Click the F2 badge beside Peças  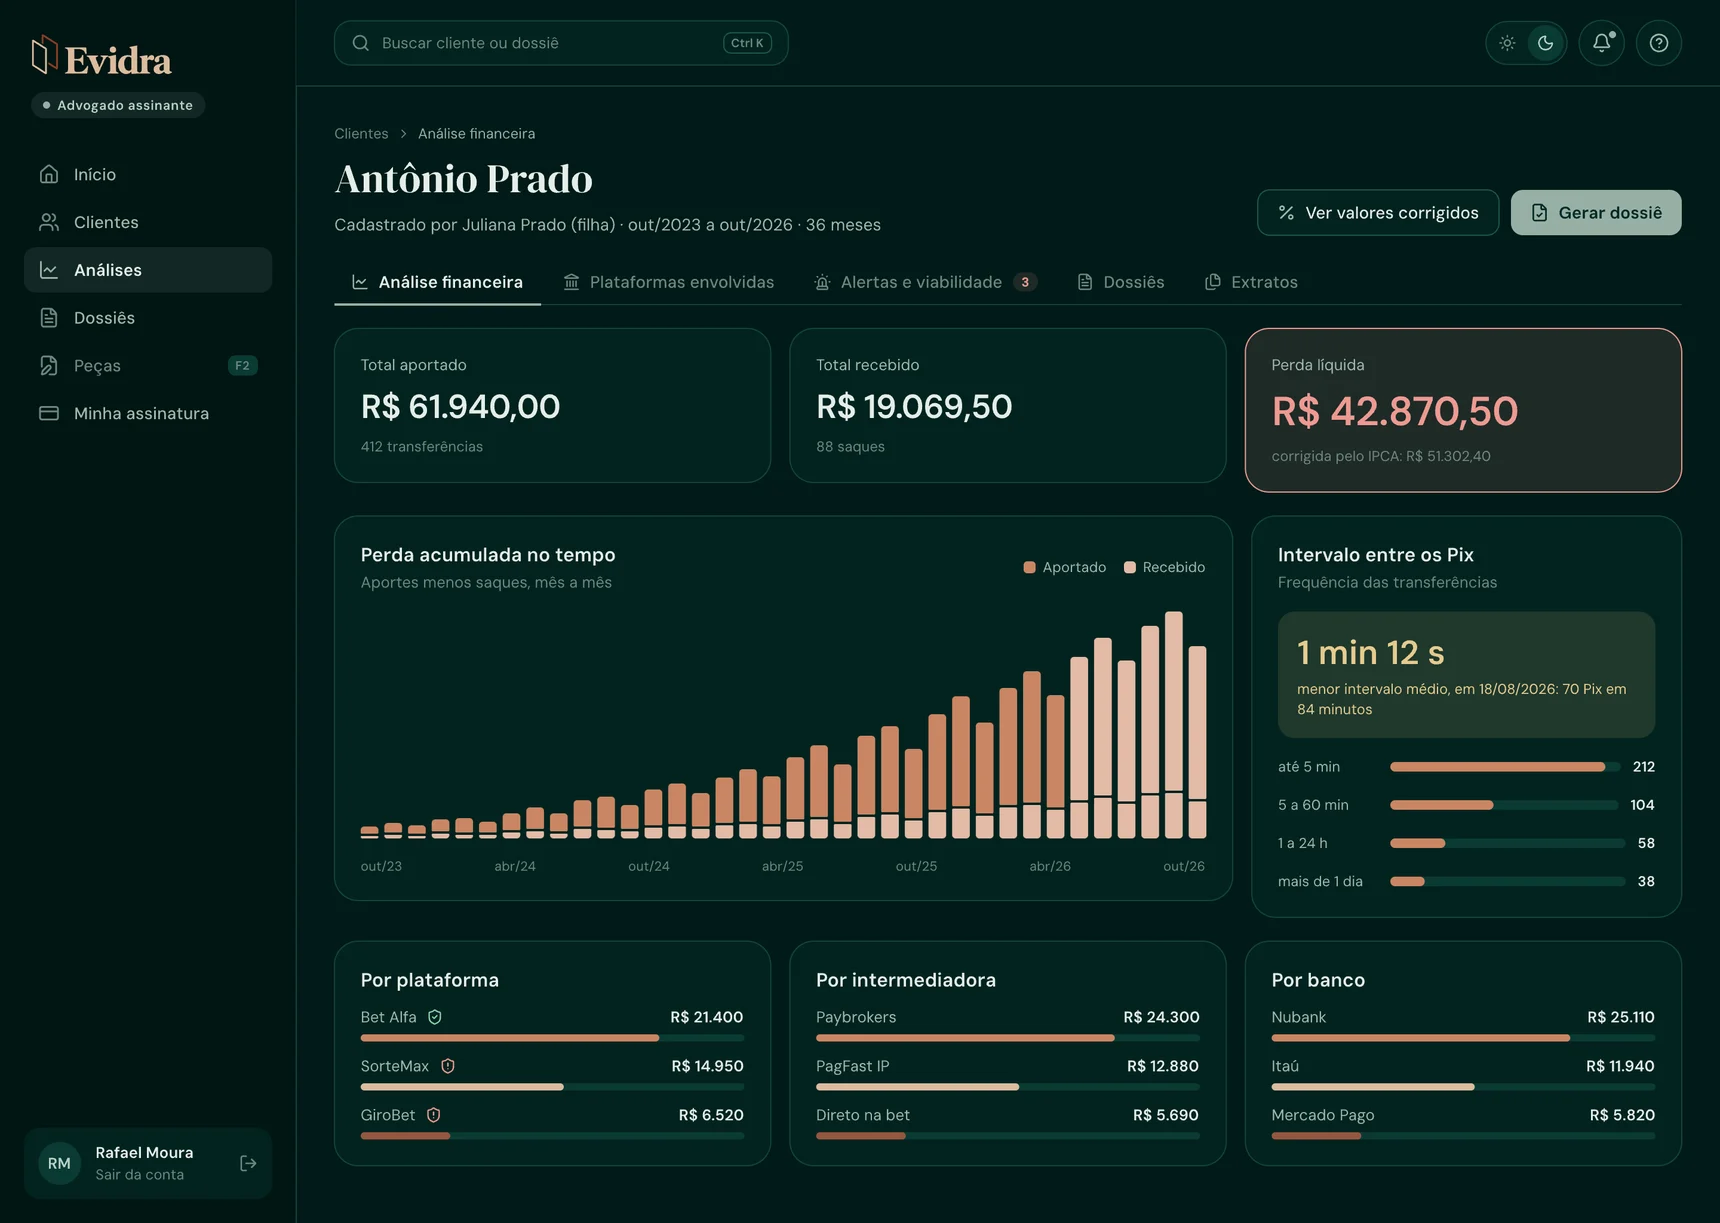click(x=242, y=366)
